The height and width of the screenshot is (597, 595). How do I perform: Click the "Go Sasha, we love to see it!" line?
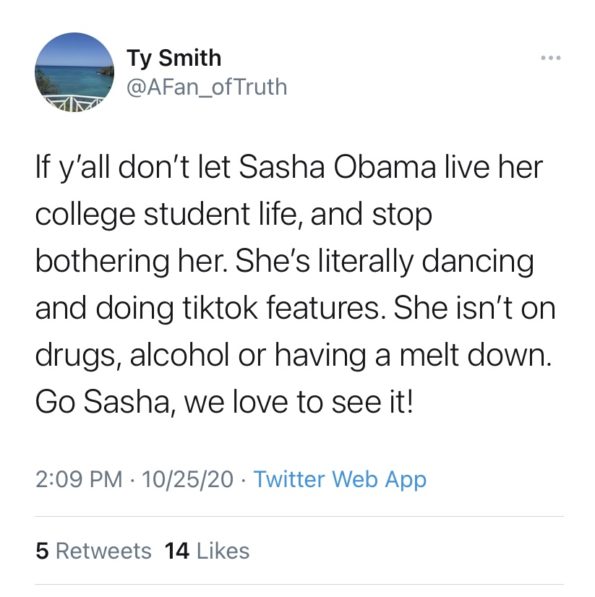point(224,402)
